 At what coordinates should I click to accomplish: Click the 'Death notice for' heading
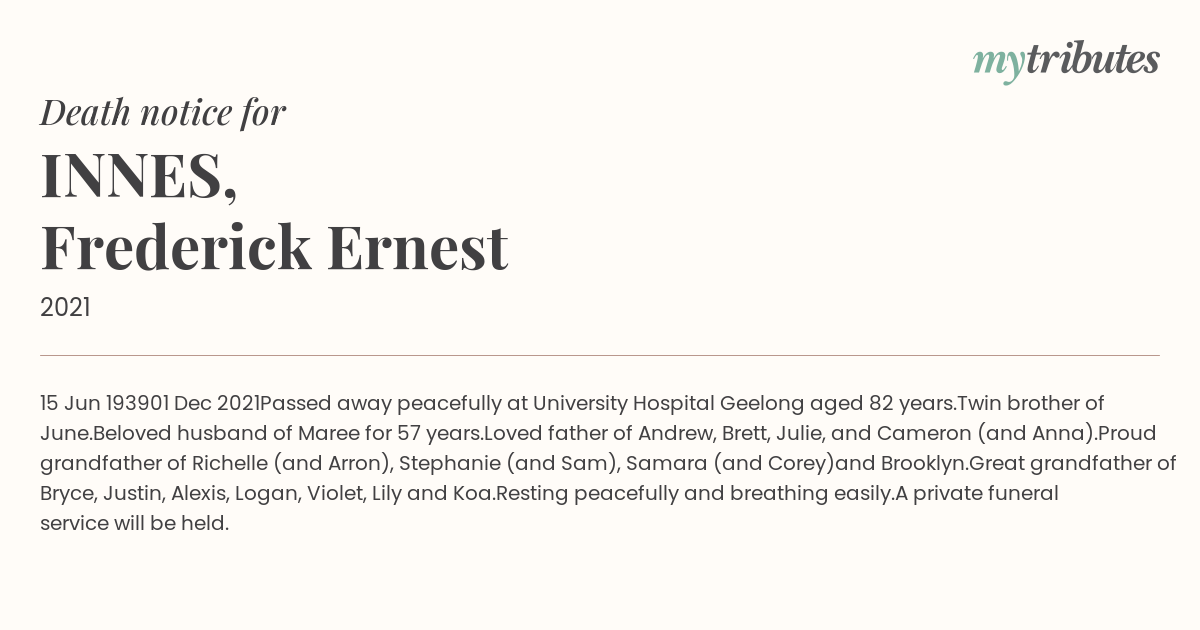(x=163, y=113)
